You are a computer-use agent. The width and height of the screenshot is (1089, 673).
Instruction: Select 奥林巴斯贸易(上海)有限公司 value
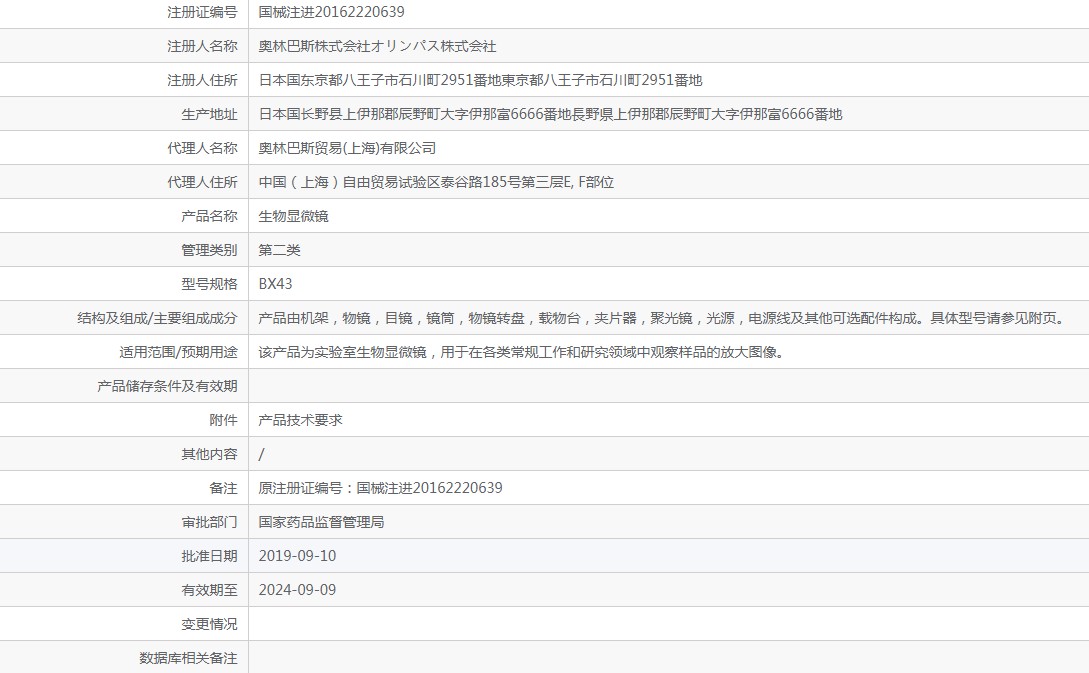point(347,148)
